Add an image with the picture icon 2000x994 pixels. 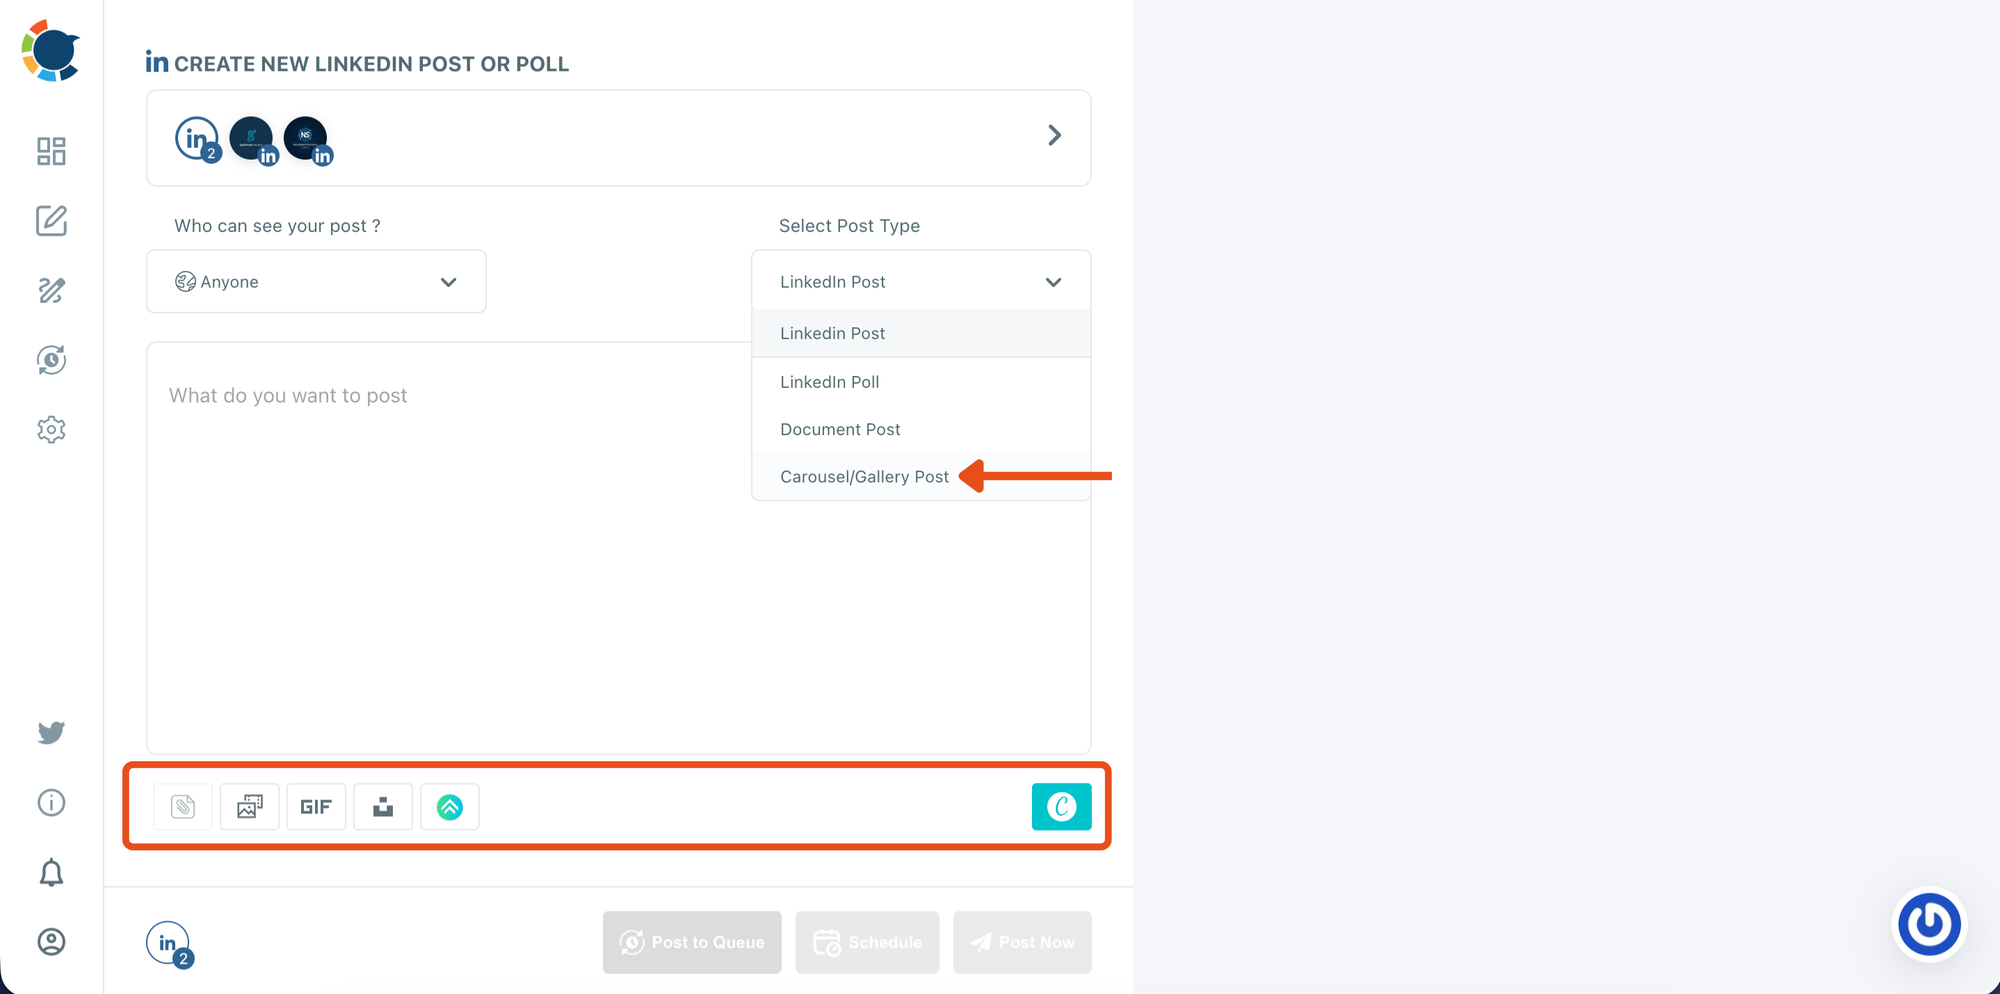click(249, 806)
